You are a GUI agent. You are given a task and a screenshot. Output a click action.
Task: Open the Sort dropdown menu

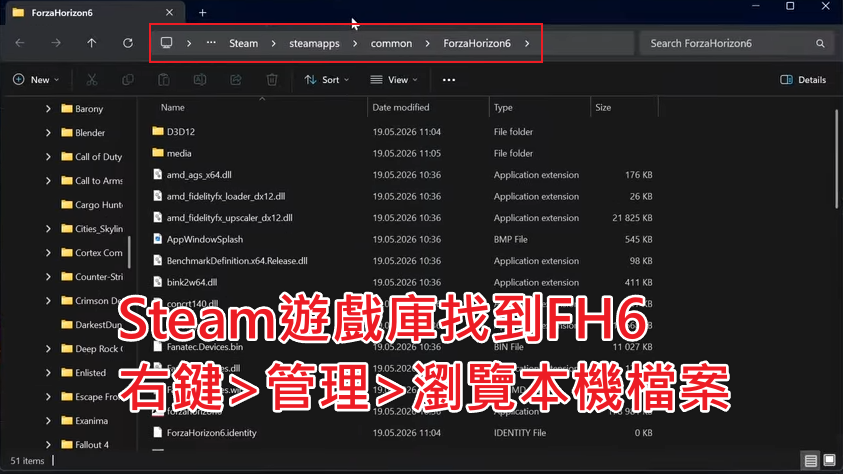pyautogui.click(x=326, y=80)
